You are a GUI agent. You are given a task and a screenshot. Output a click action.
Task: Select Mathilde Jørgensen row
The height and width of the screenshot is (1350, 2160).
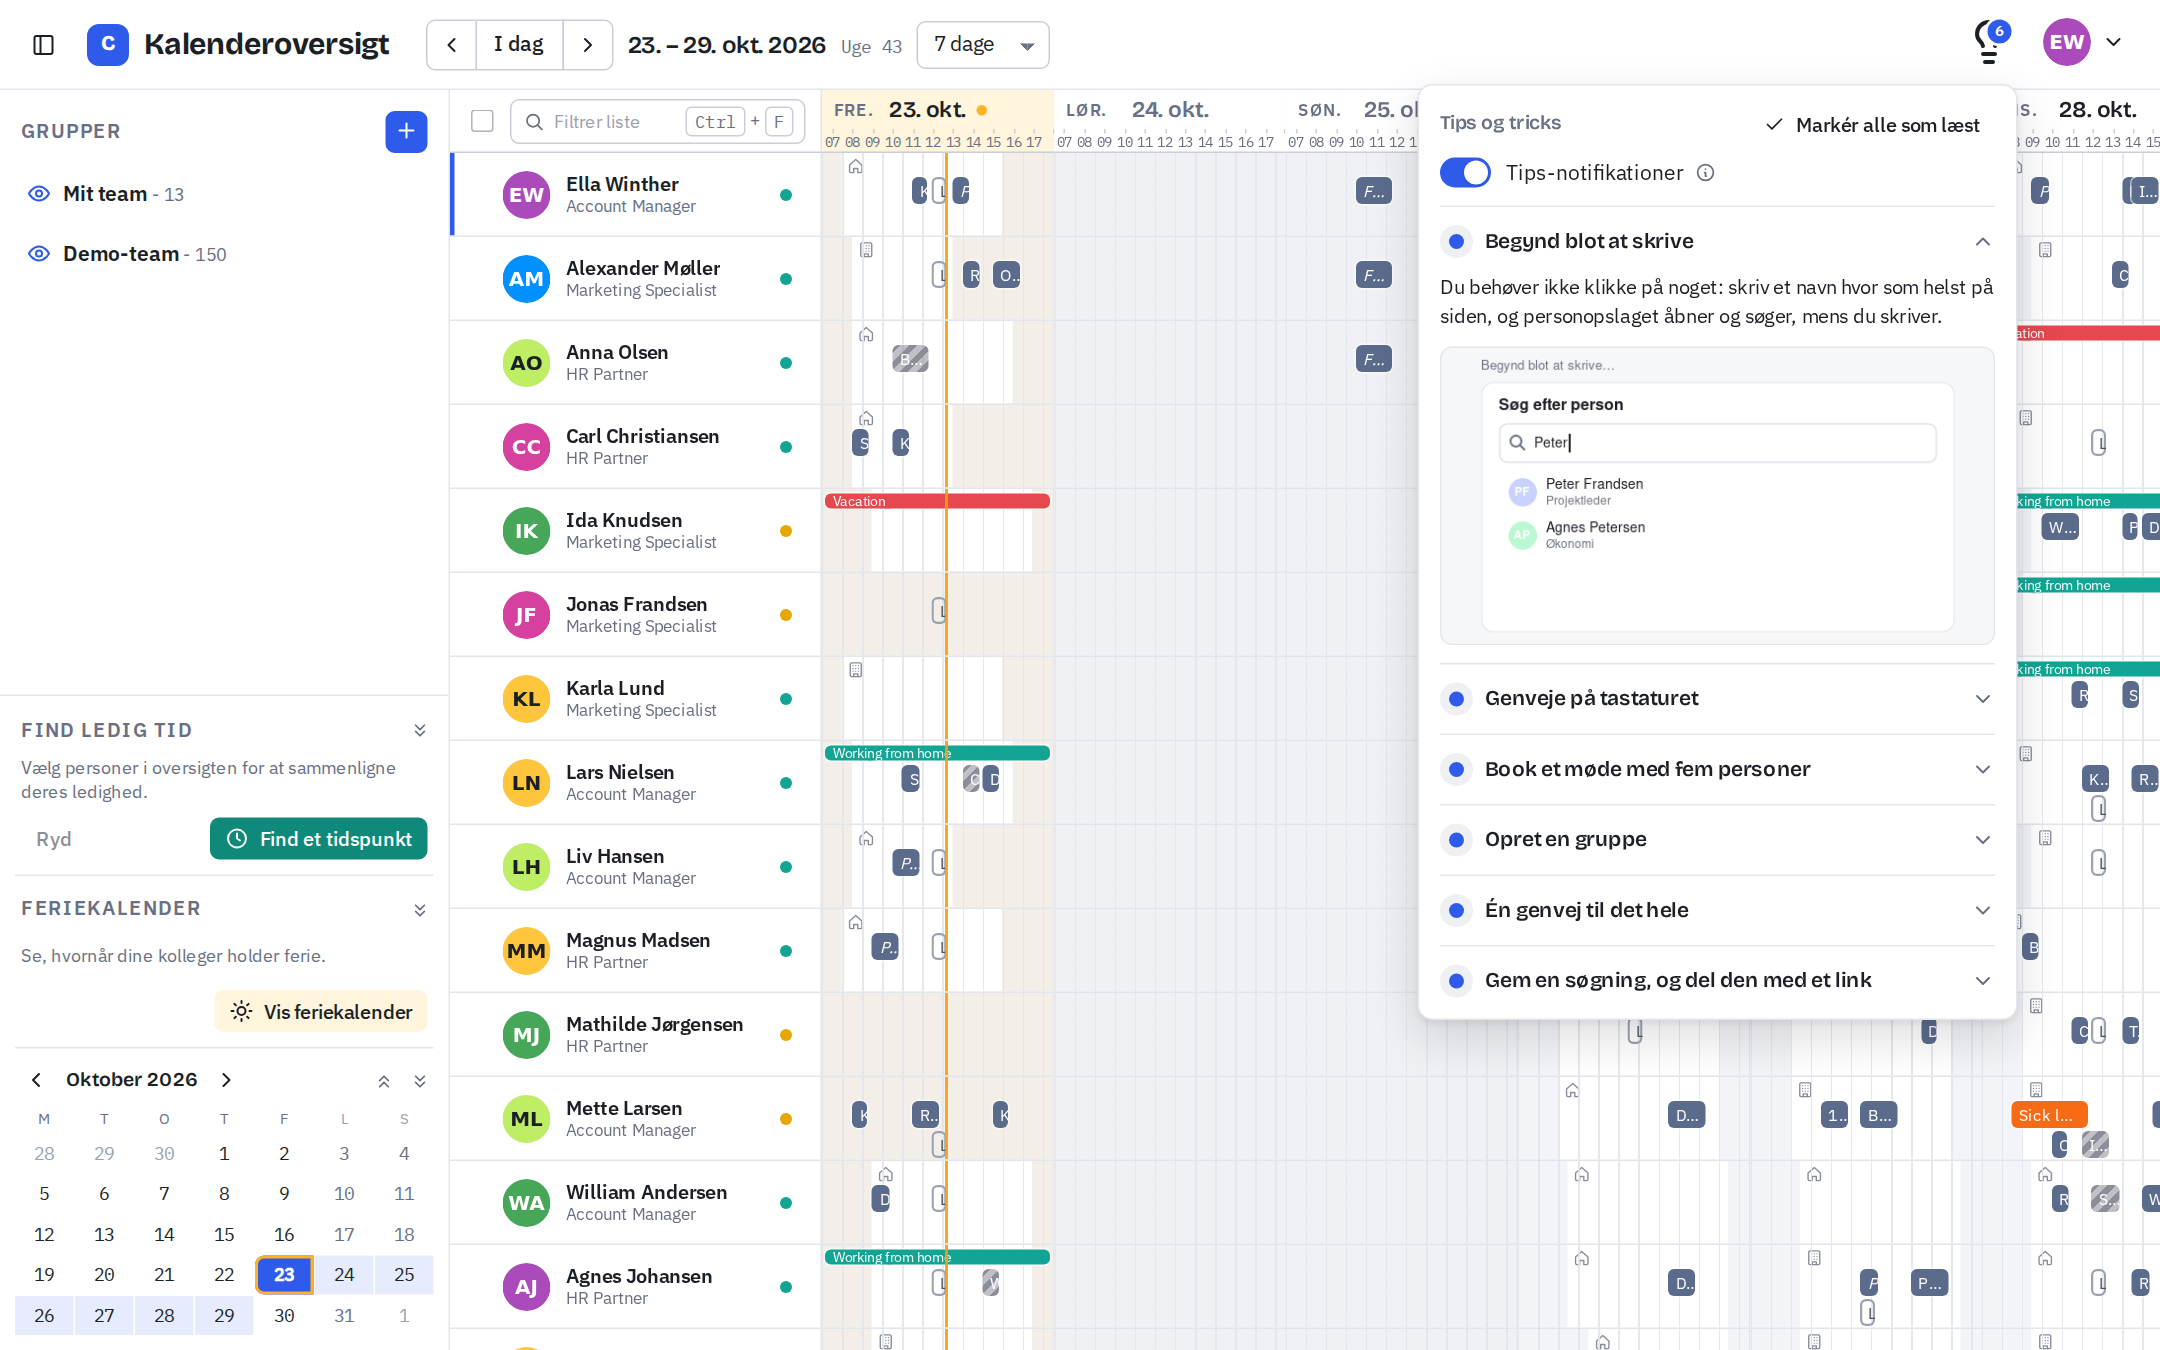pyautogui.click(x=636, y=1035)
